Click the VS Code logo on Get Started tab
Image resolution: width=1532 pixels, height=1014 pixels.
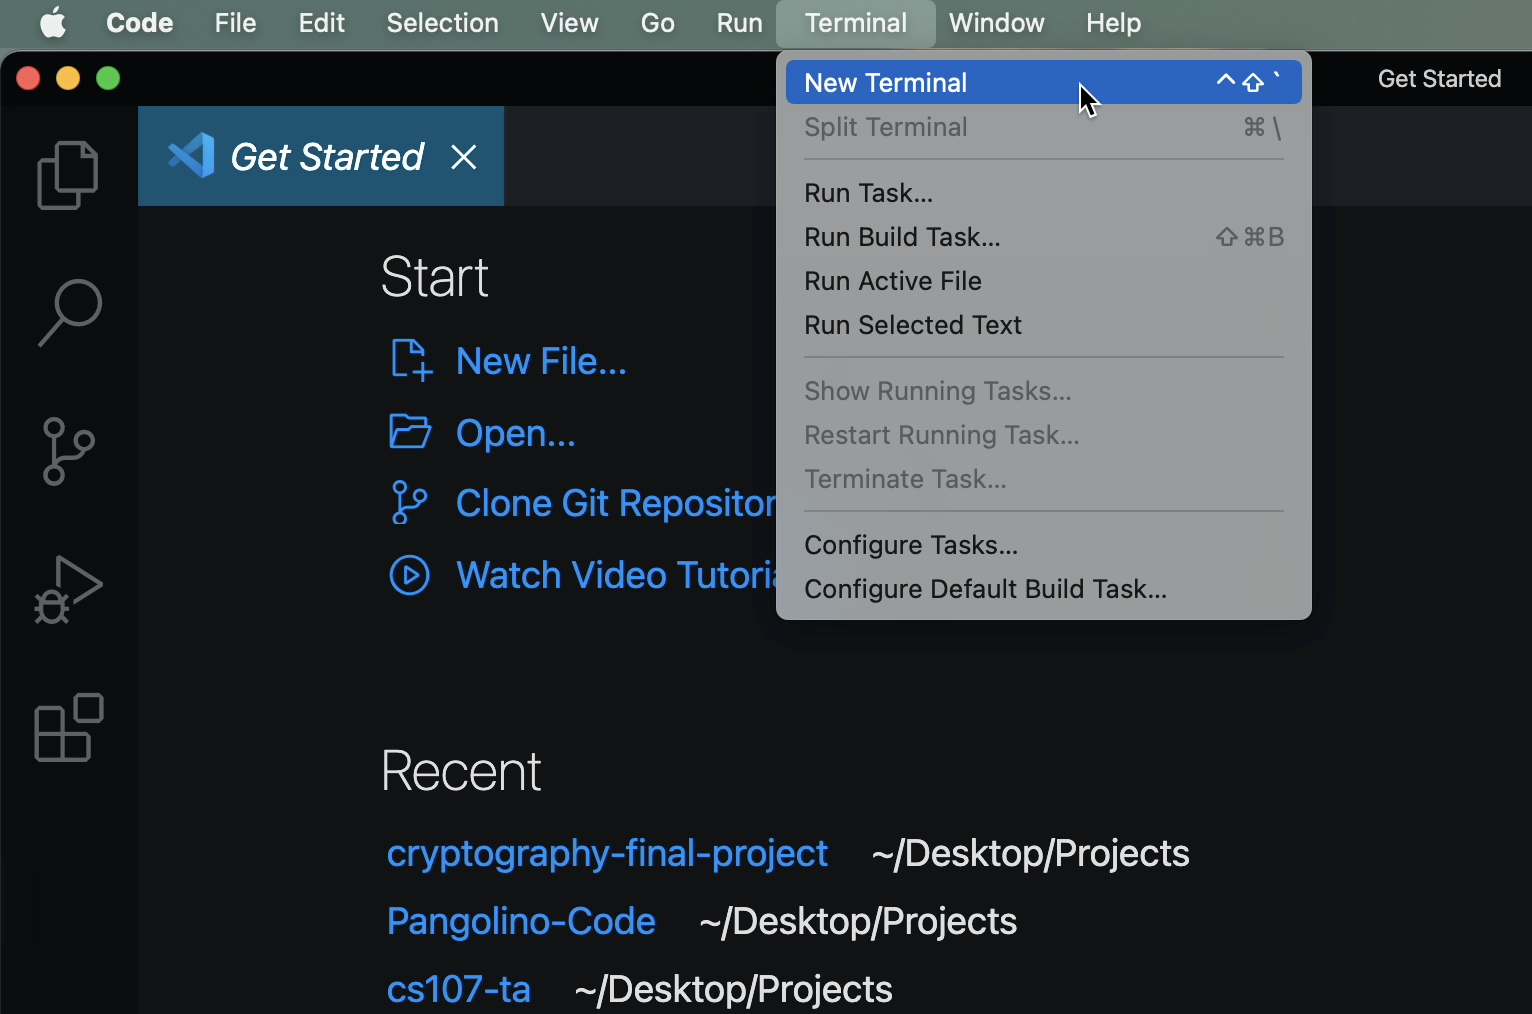[x=191, y=156]
